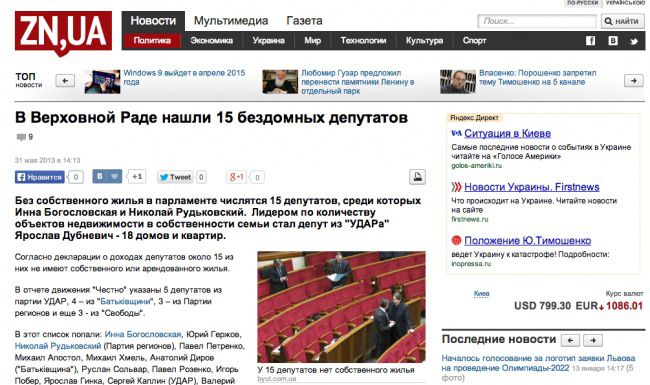Switch to the Мультимедиа tab

tap(231, 21)
